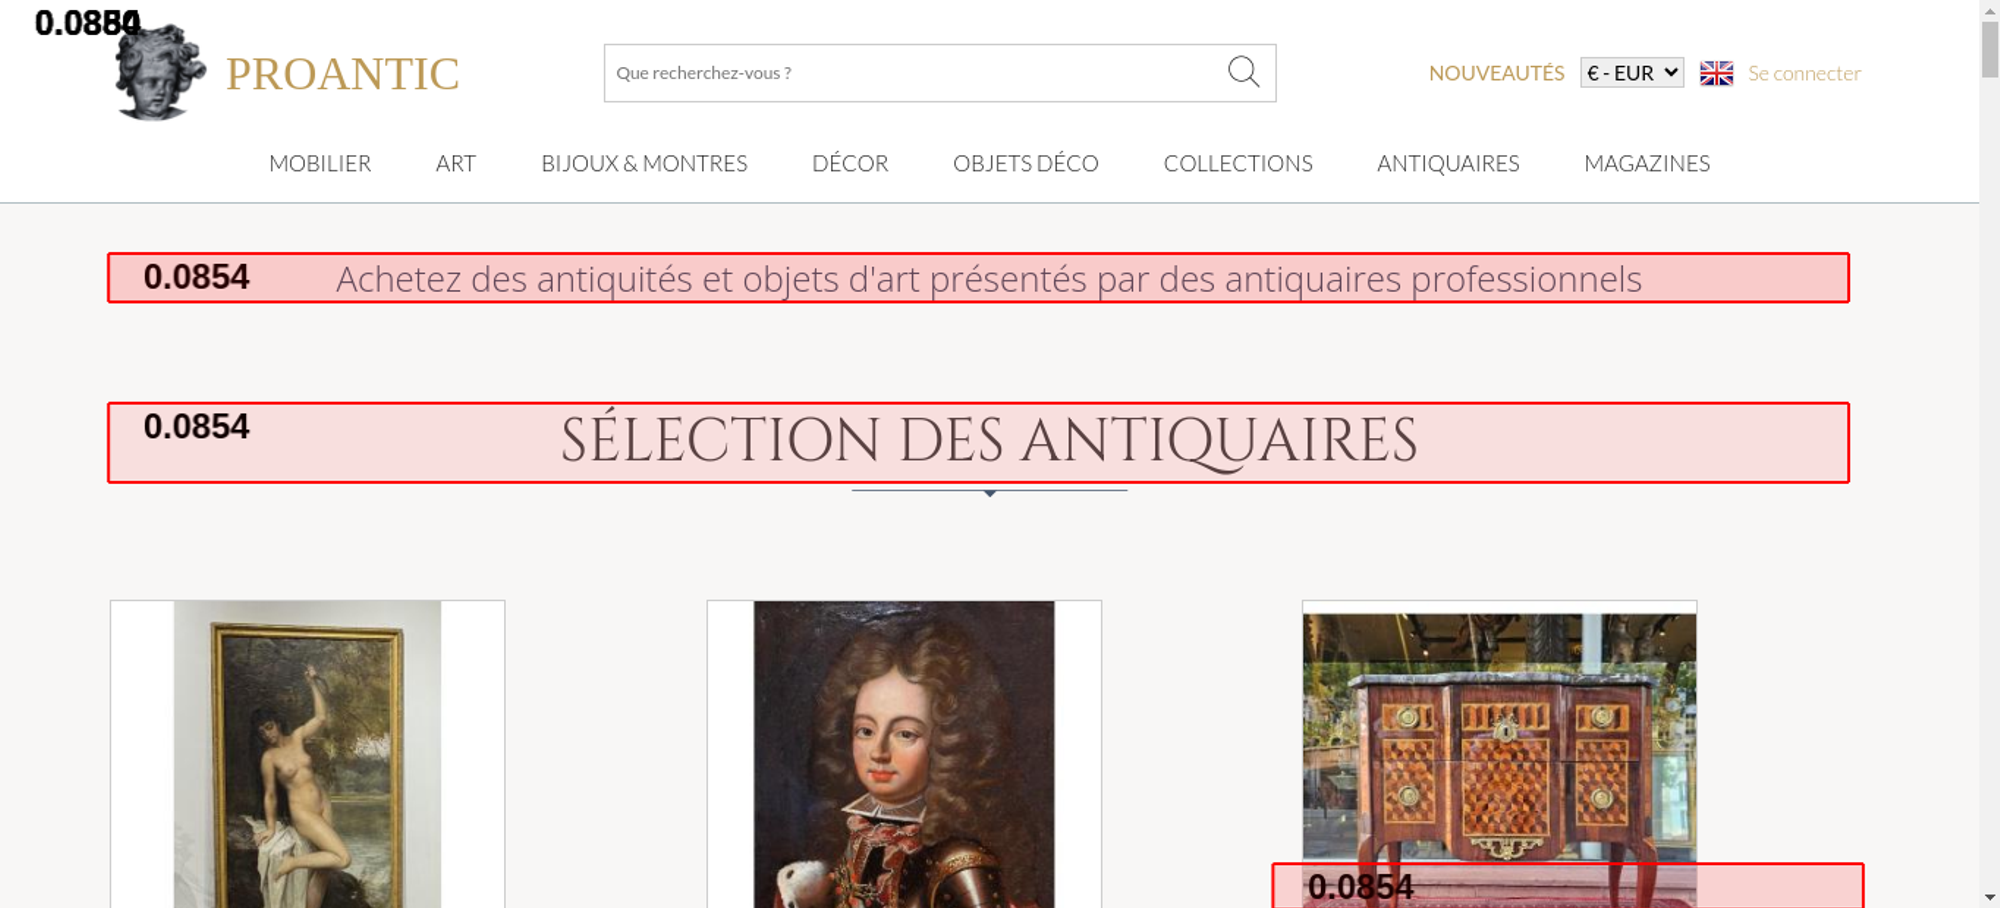This screenshot has height=908, width=2000.
Task: View the nude bather painting thumbnail
Action: pos(307,755)
